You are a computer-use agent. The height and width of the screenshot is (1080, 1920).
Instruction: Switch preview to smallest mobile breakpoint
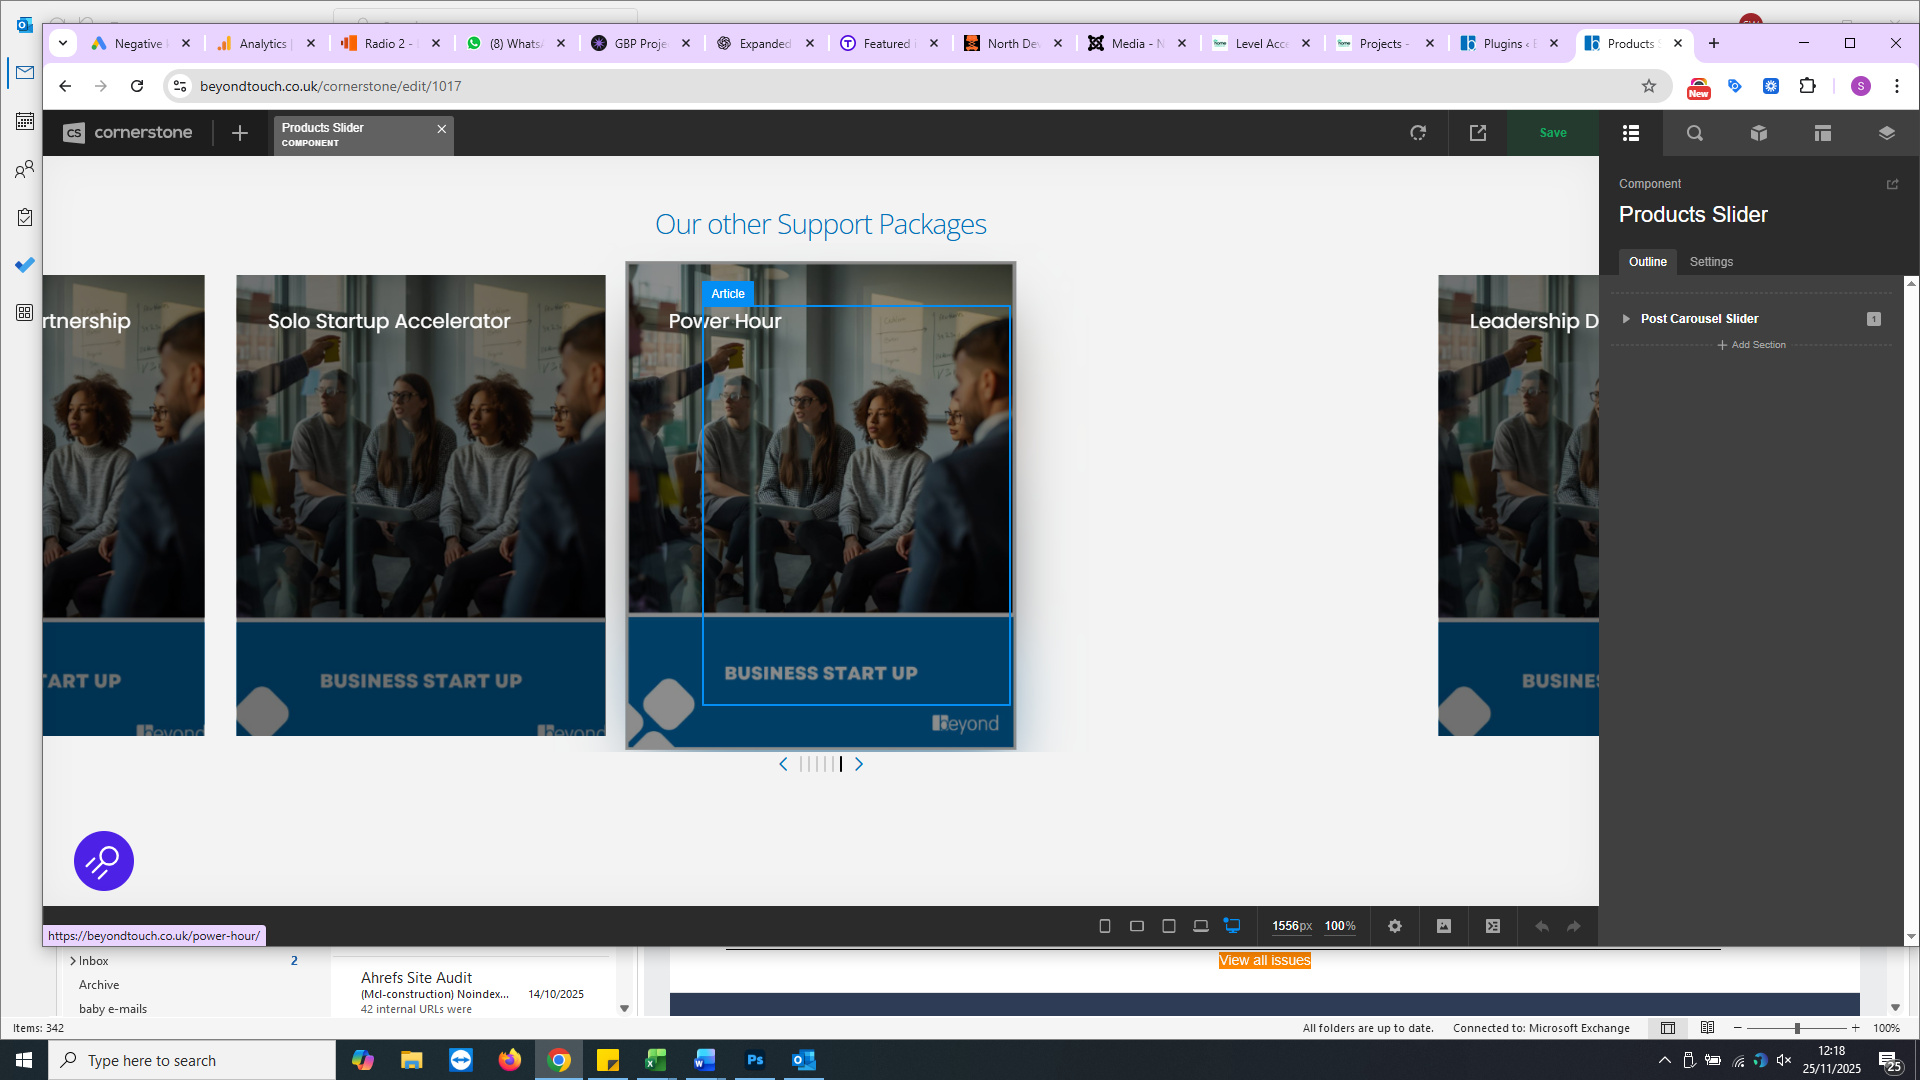pyautogui.click(x=1105, y=926)
